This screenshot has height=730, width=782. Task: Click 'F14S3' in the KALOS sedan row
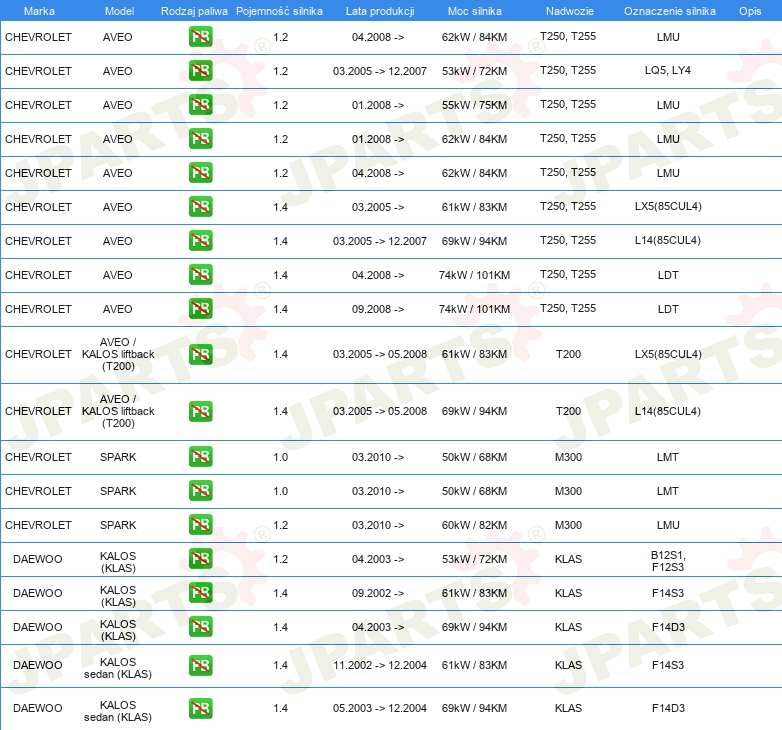coord(668,665)
